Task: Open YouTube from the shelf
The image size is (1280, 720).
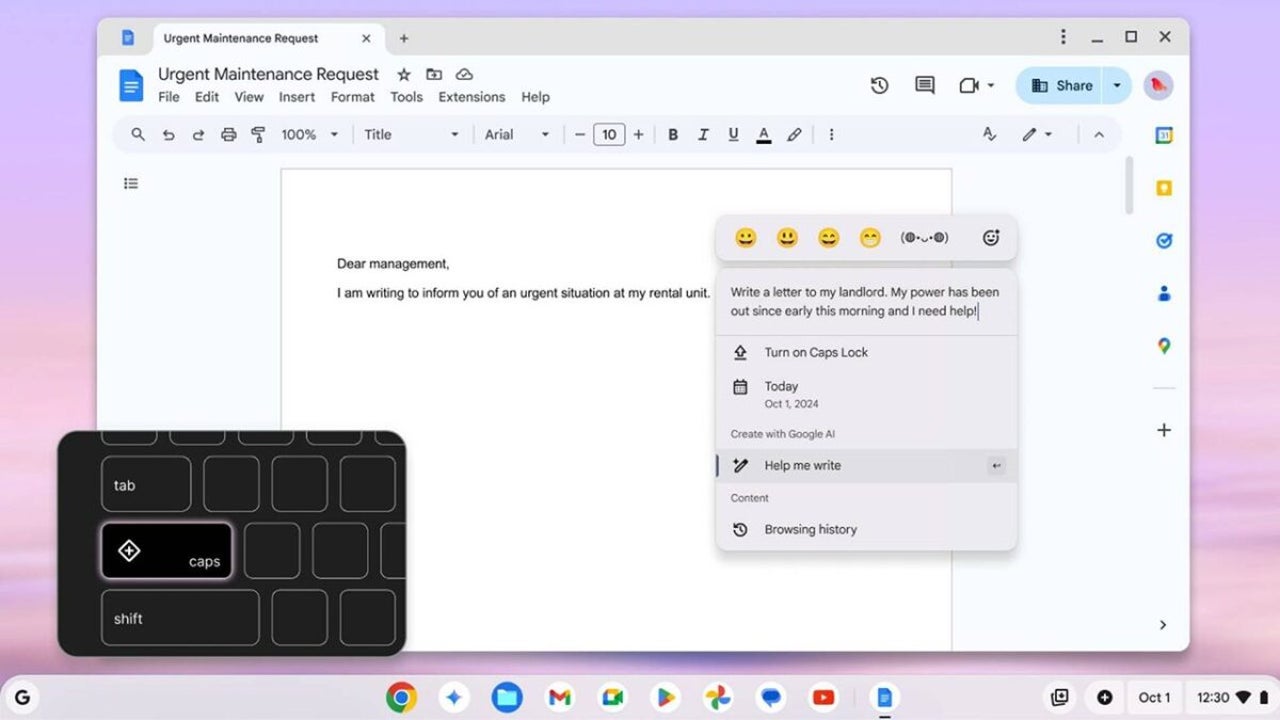Action: [x=823, y=697]
